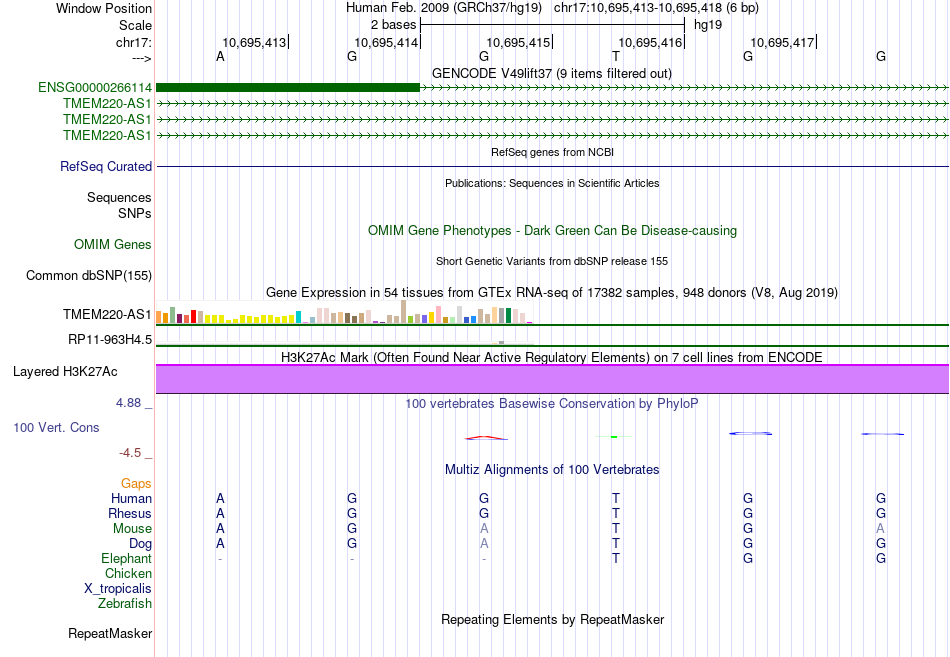The height and width of the screenshot is (657, 950).
Task: Click the red PhyloP conservation mark
Action: (x=486, y=438)
